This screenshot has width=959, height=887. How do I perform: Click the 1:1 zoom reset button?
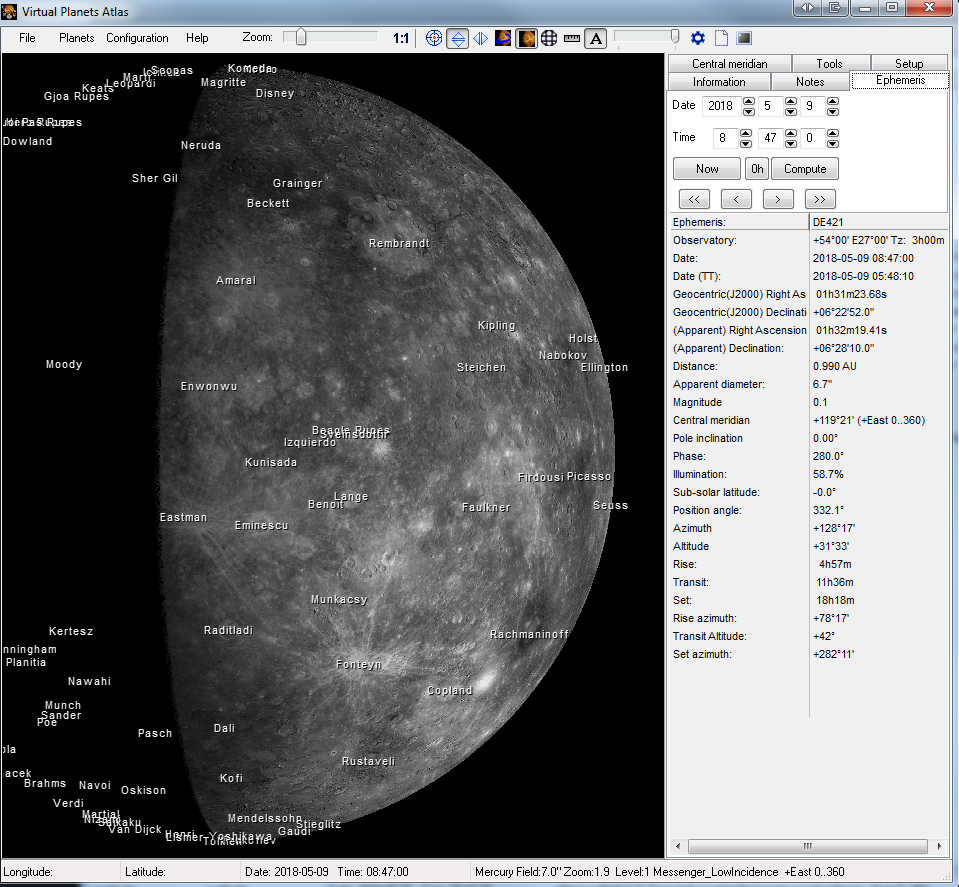[401, 38]
